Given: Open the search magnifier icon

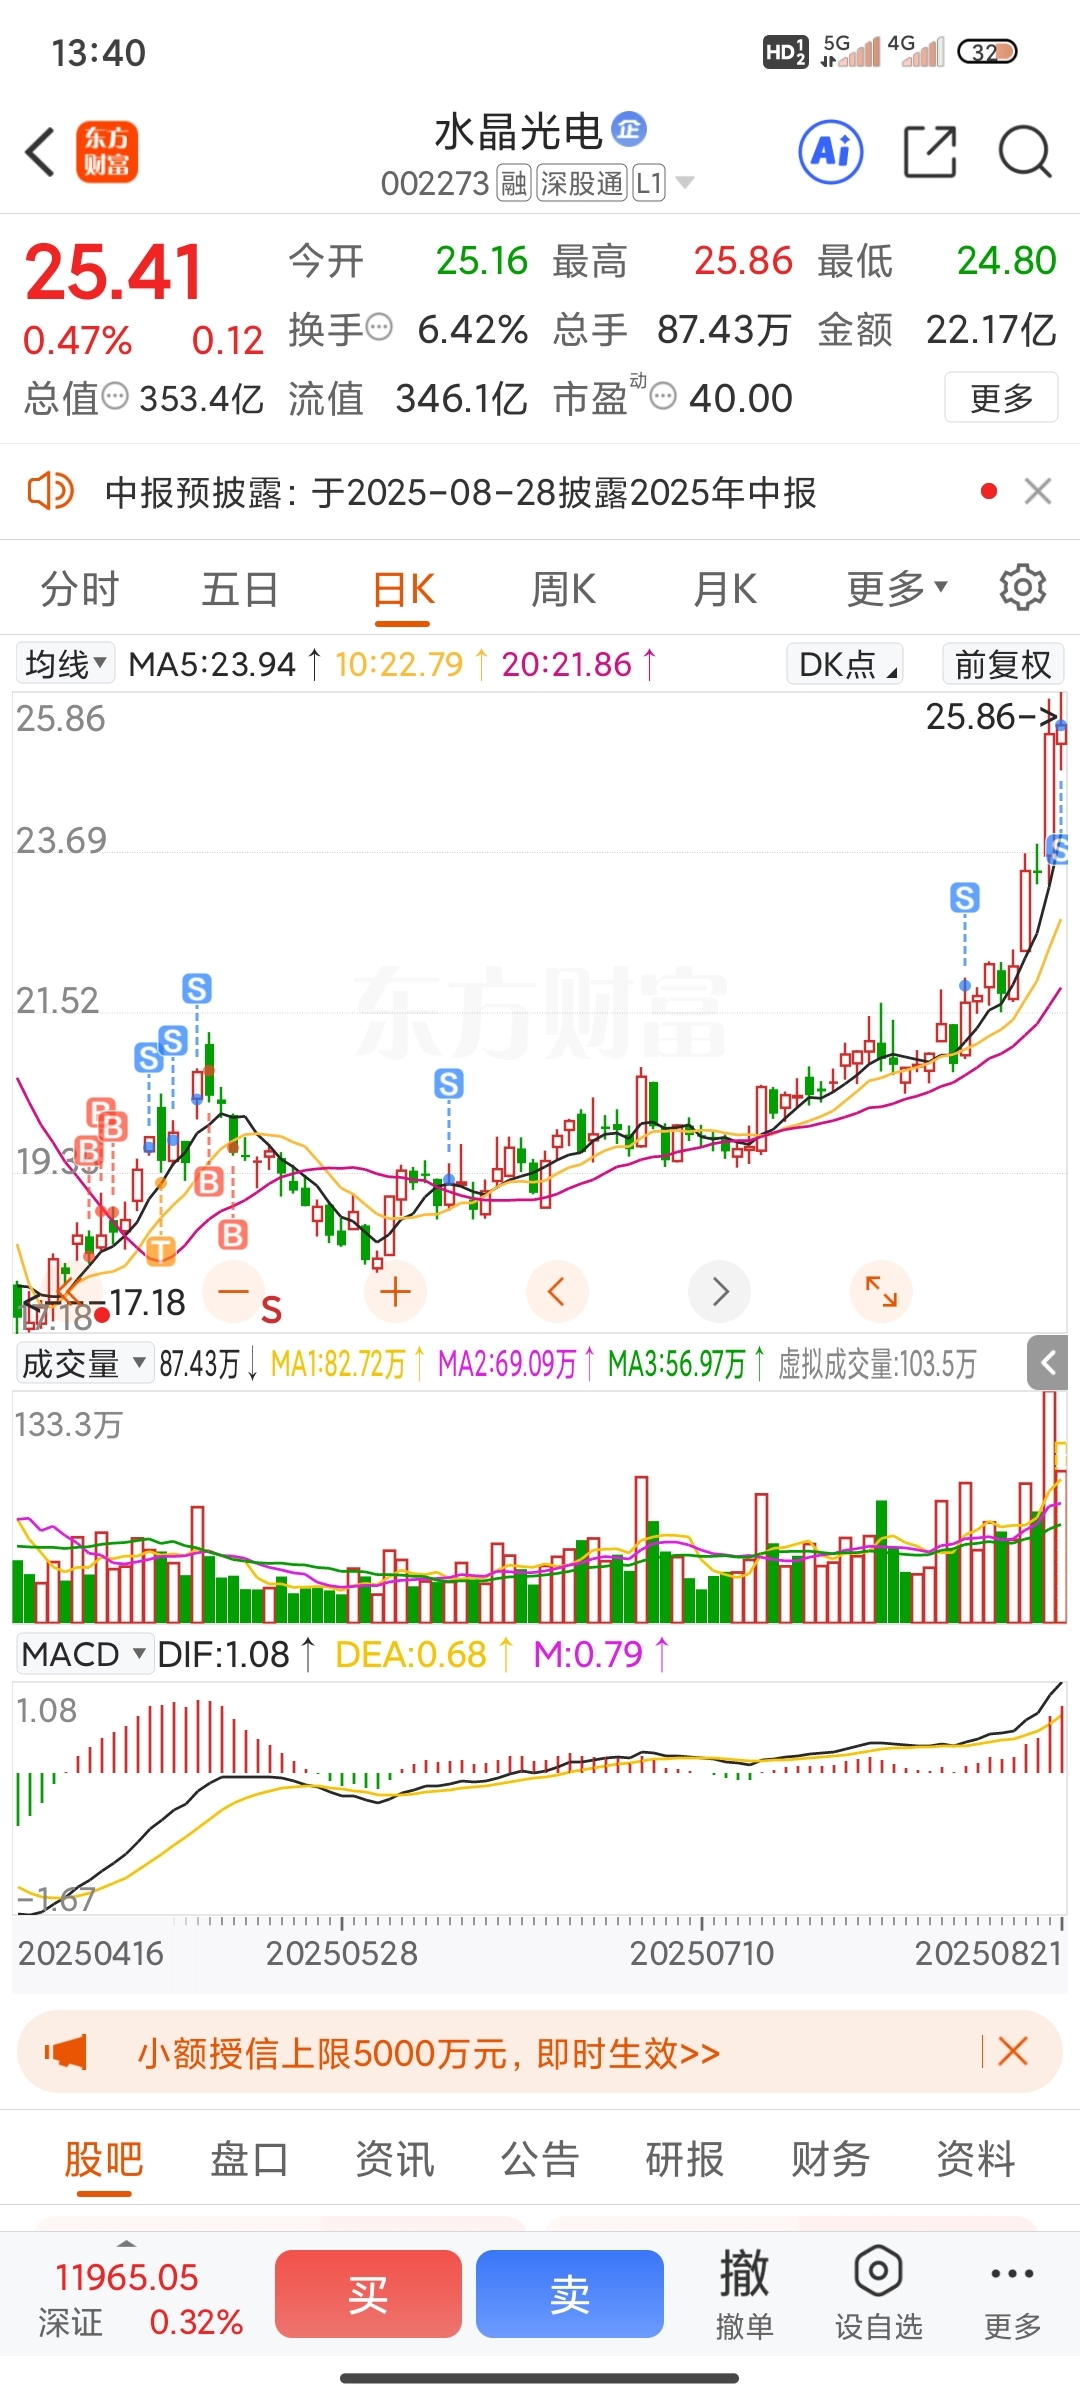Looking at the screenshot, I should tap(1025, 152).
